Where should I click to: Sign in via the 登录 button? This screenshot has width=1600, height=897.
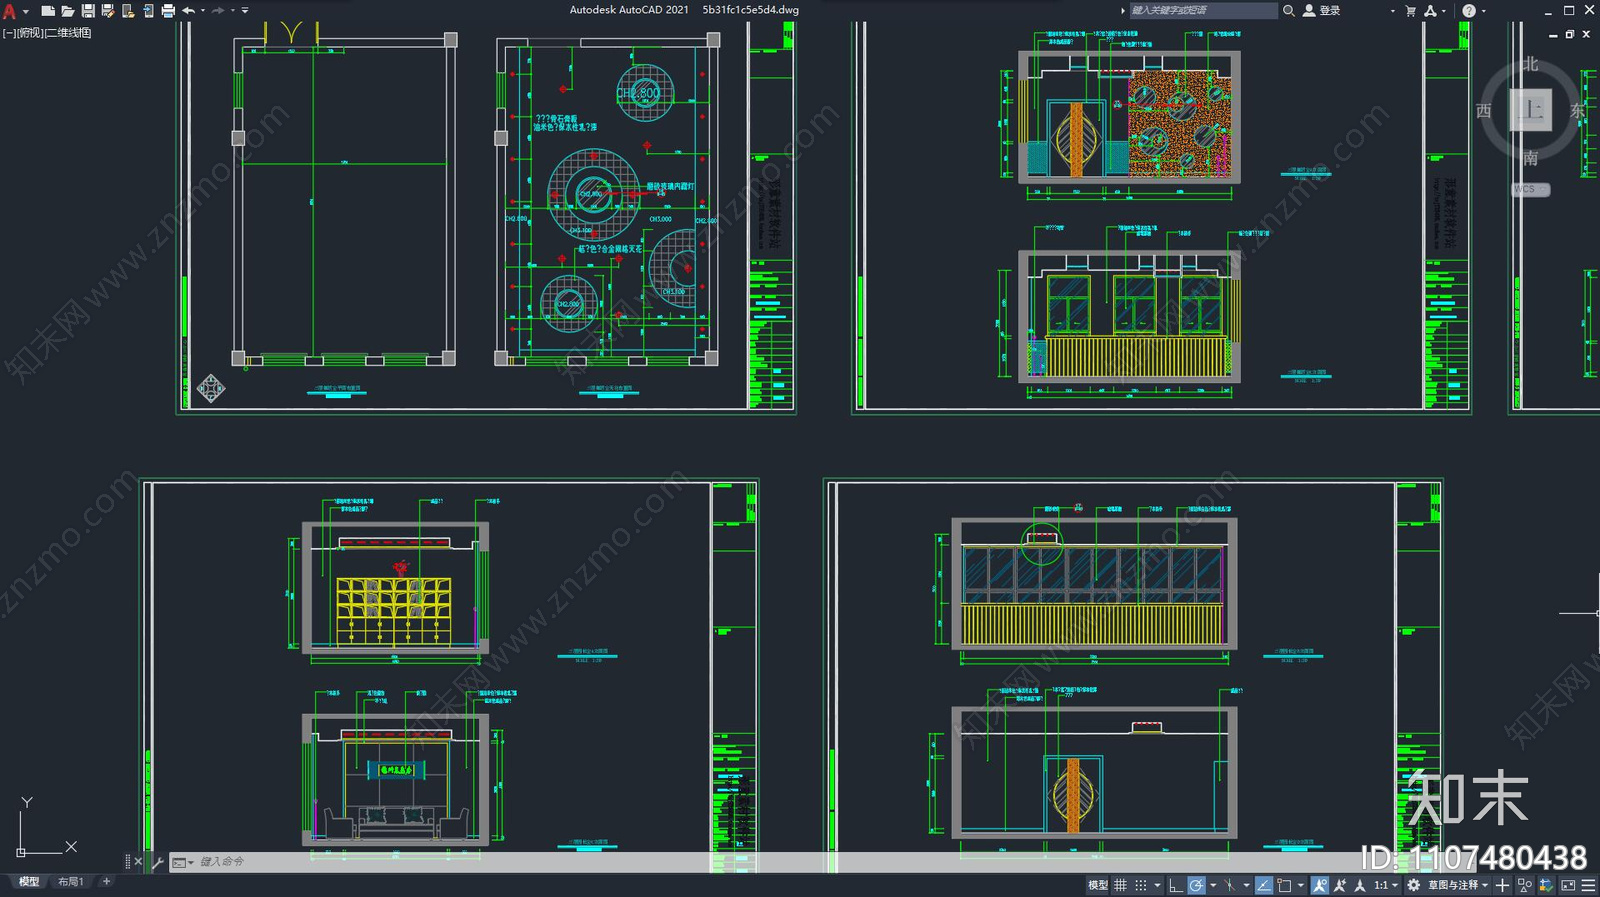(1322, 10)
